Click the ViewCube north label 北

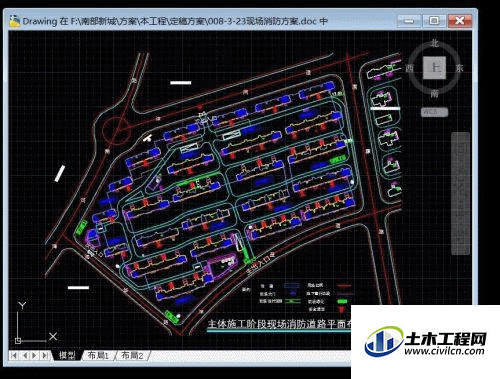[434, 43]
